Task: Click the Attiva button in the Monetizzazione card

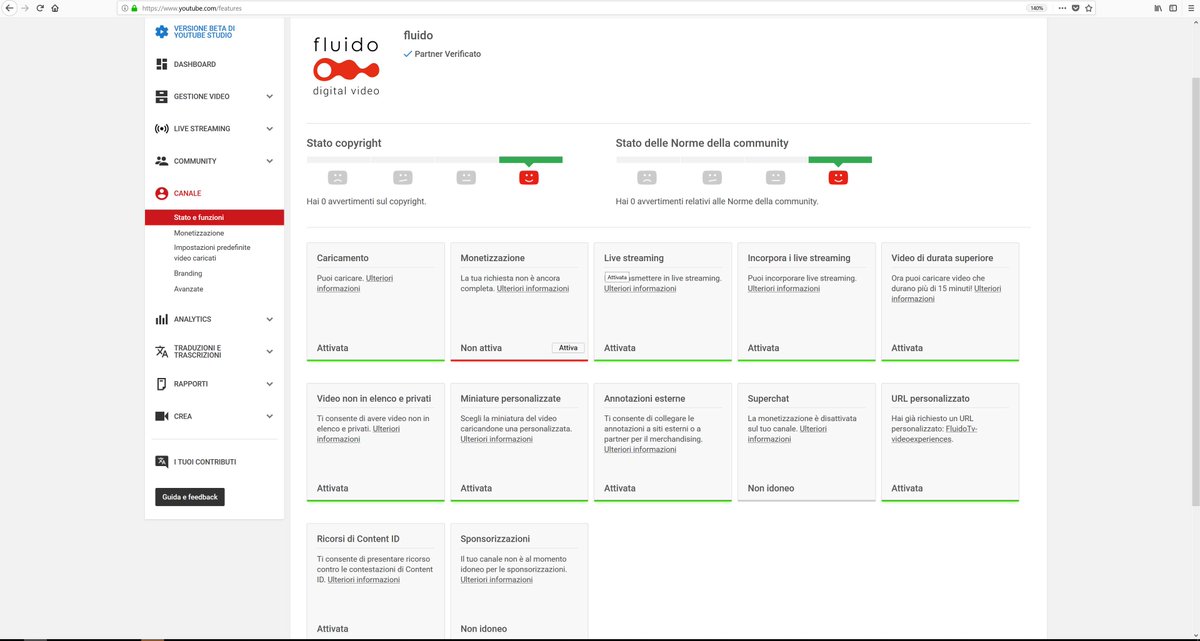Action: [568, 348]
